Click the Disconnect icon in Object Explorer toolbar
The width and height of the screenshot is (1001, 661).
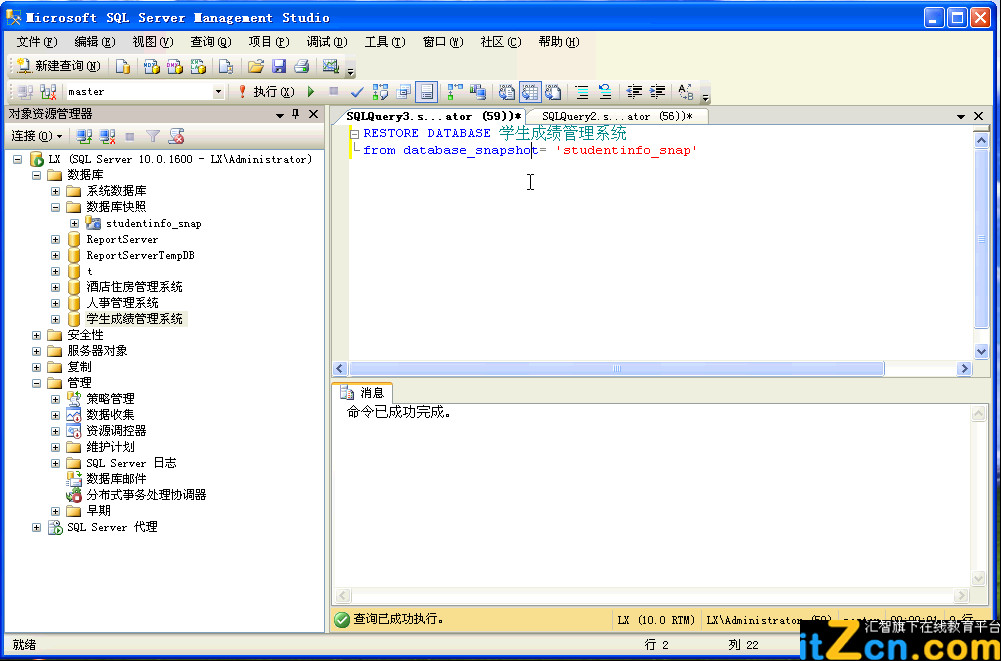[107, 136]
